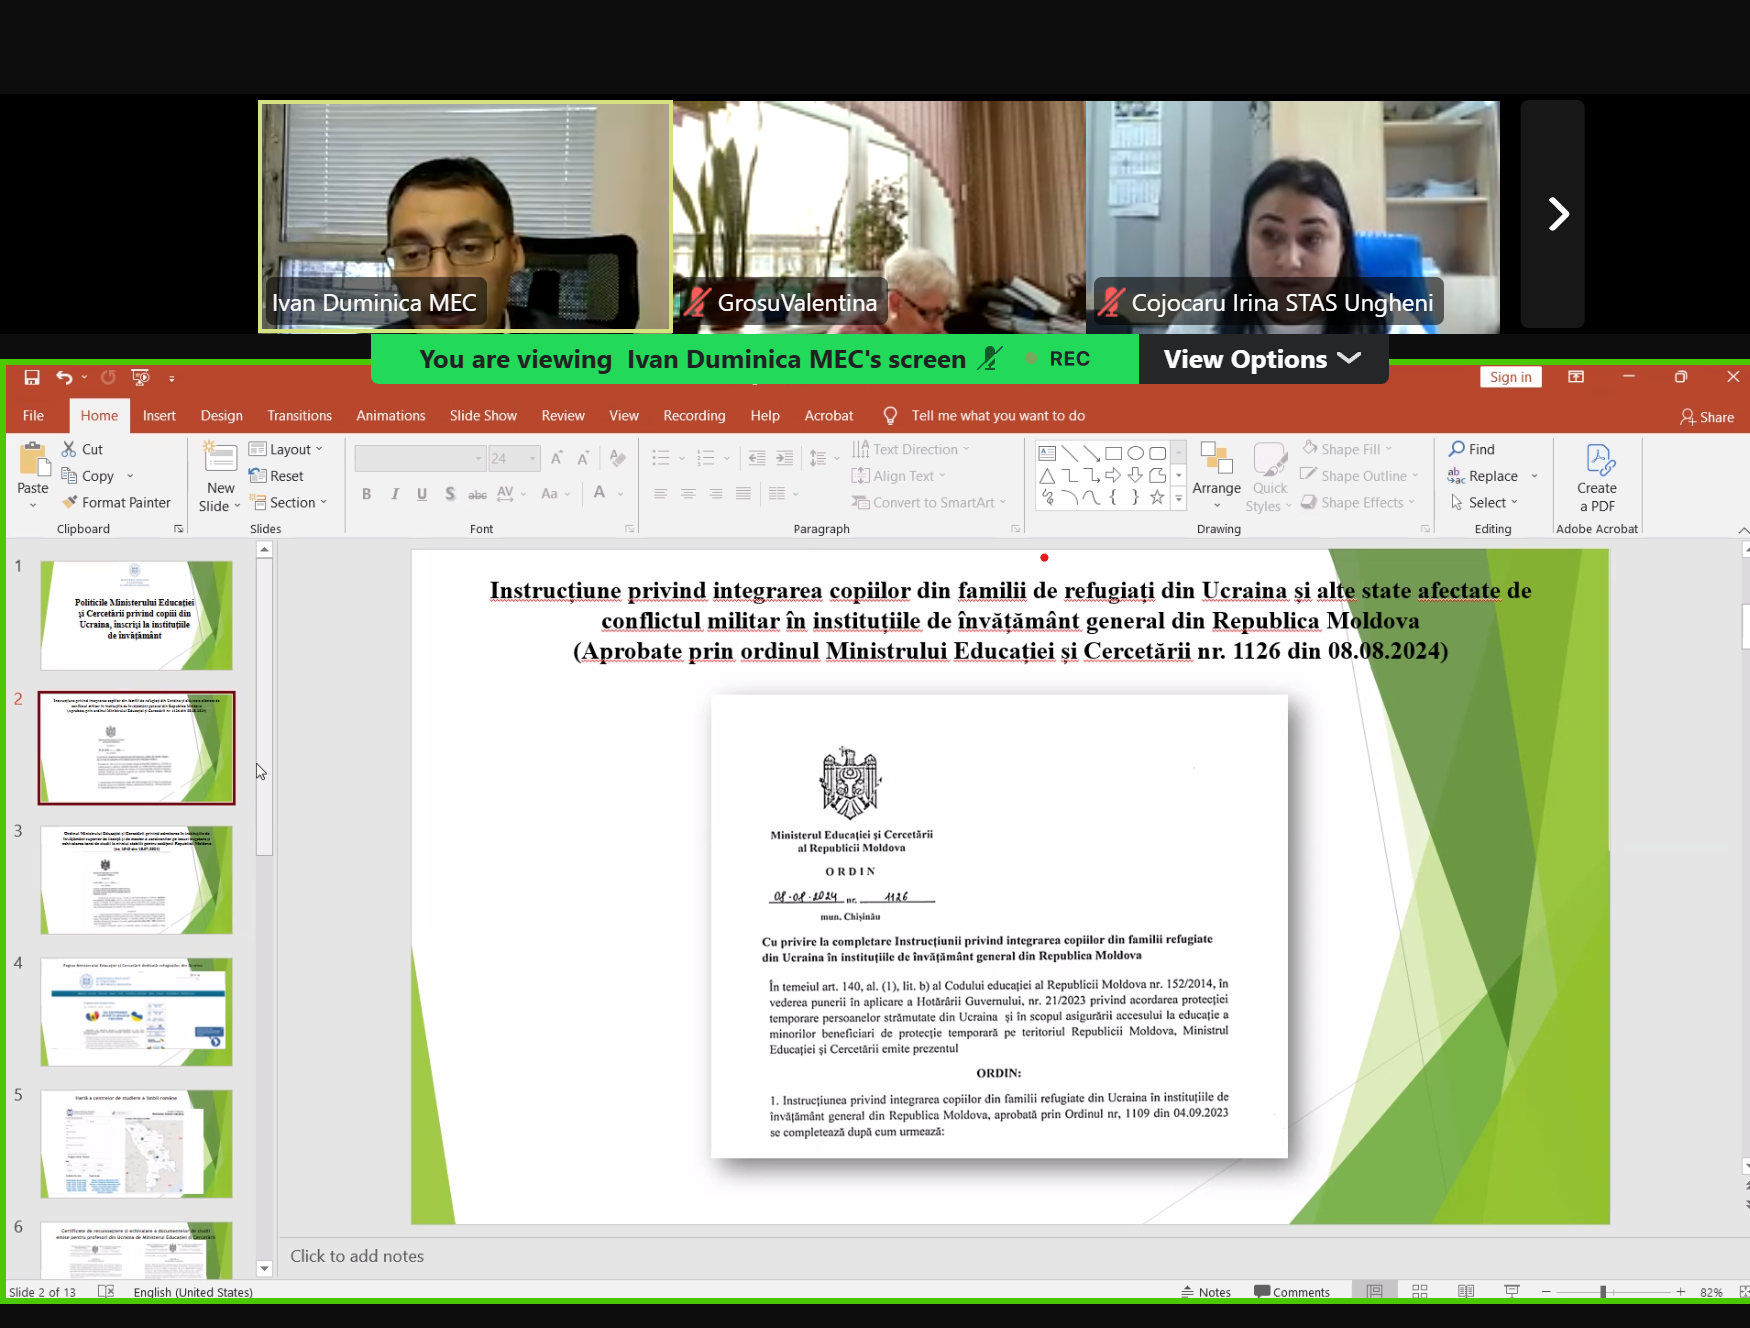Click the Format Painter tool
Image resolution: width=1750 pixels, height=1328 pixels.
[x=116, y=503]
